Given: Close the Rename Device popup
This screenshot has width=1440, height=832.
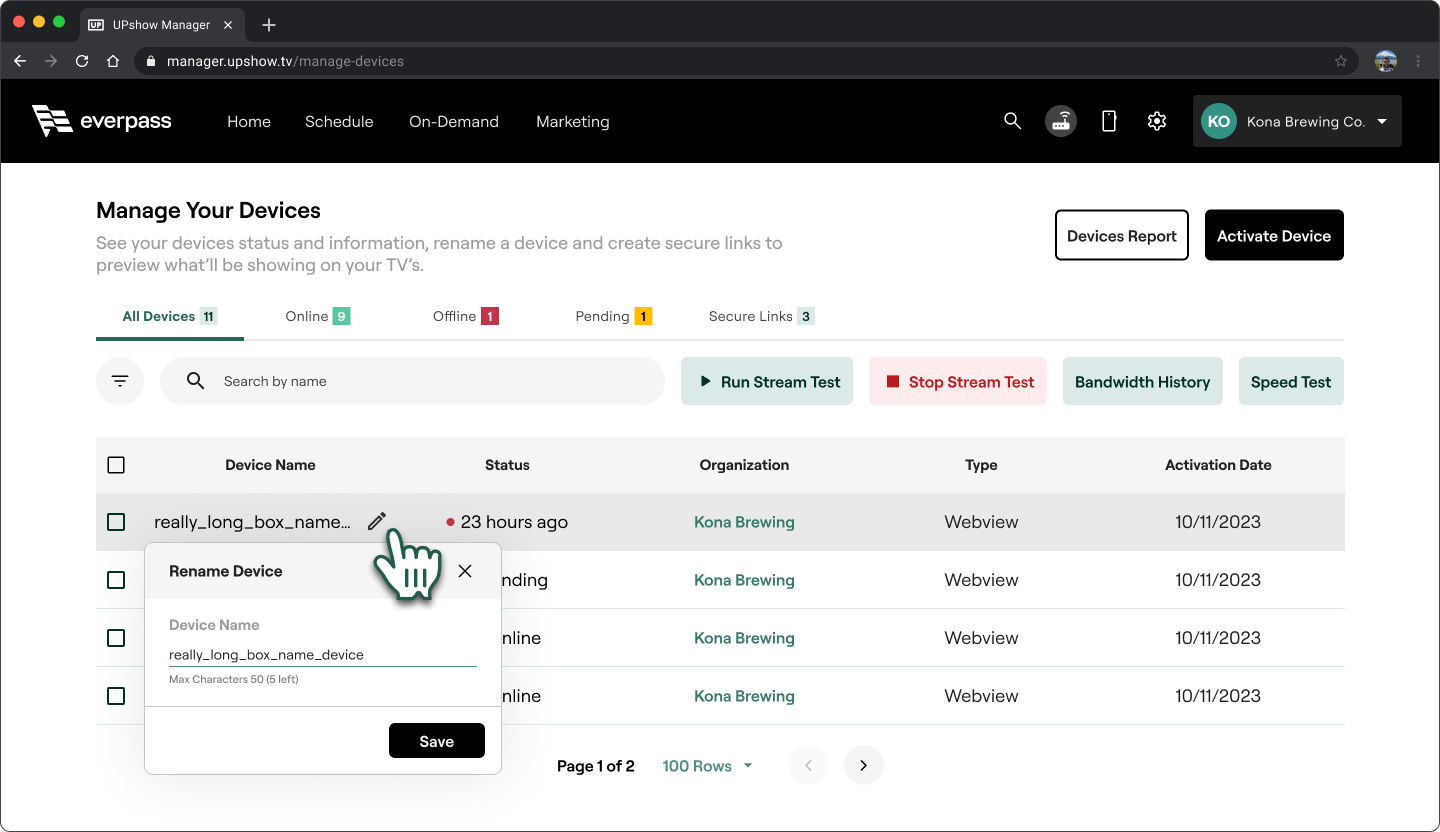Looking at the screenshot, I should pyautogui.click(x=465, y=571).
